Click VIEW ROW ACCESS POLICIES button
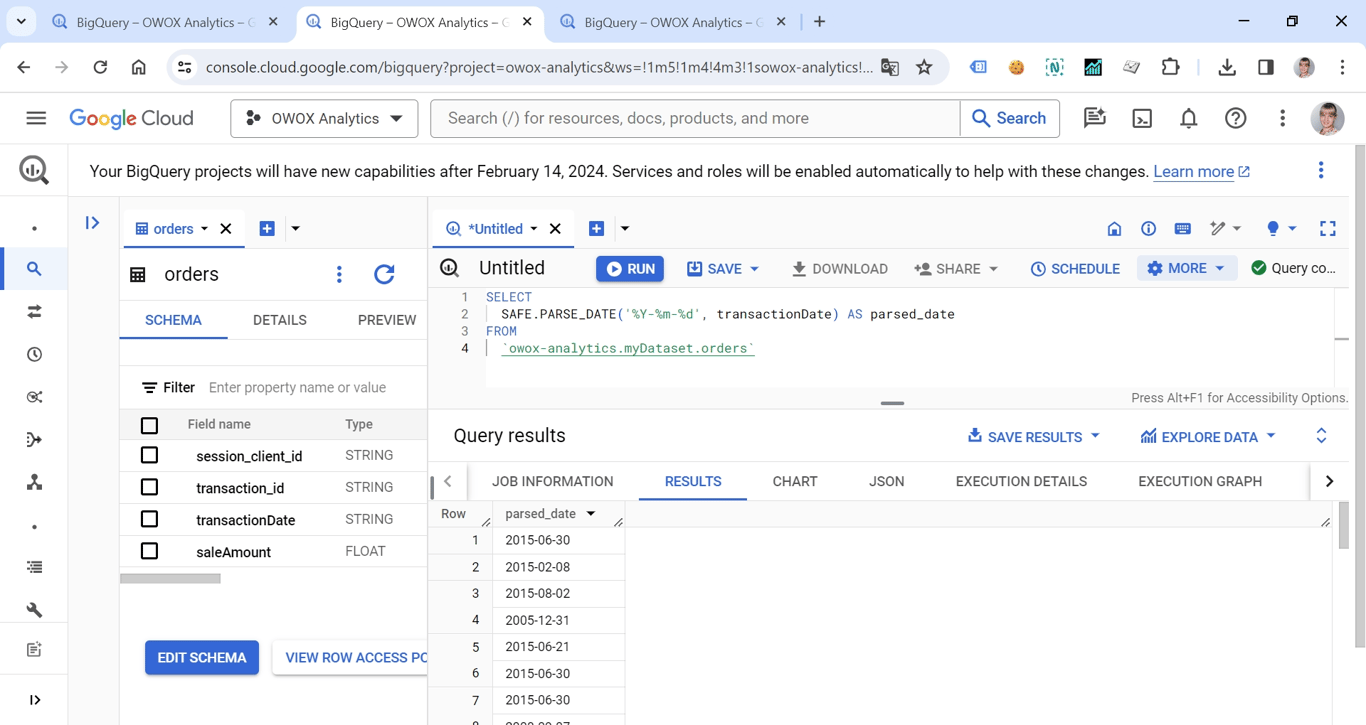Viewport: 1366px width, 725px height. (x=350, y=658)
